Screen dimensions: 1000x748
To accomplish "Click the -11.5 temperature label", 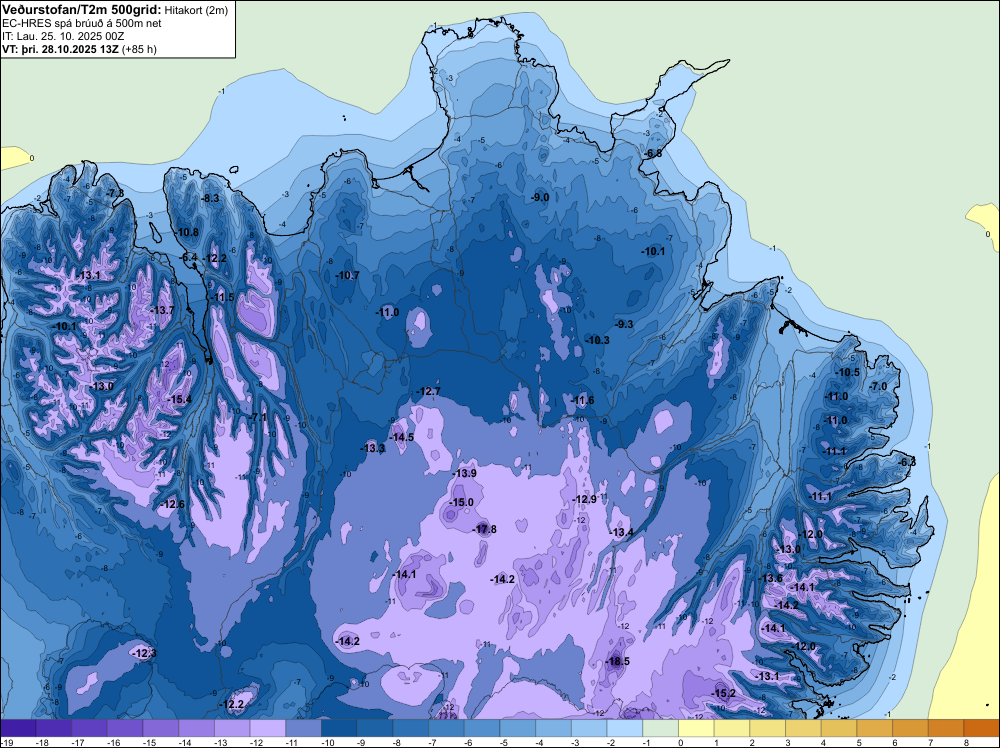I will (x=223, y=297).
